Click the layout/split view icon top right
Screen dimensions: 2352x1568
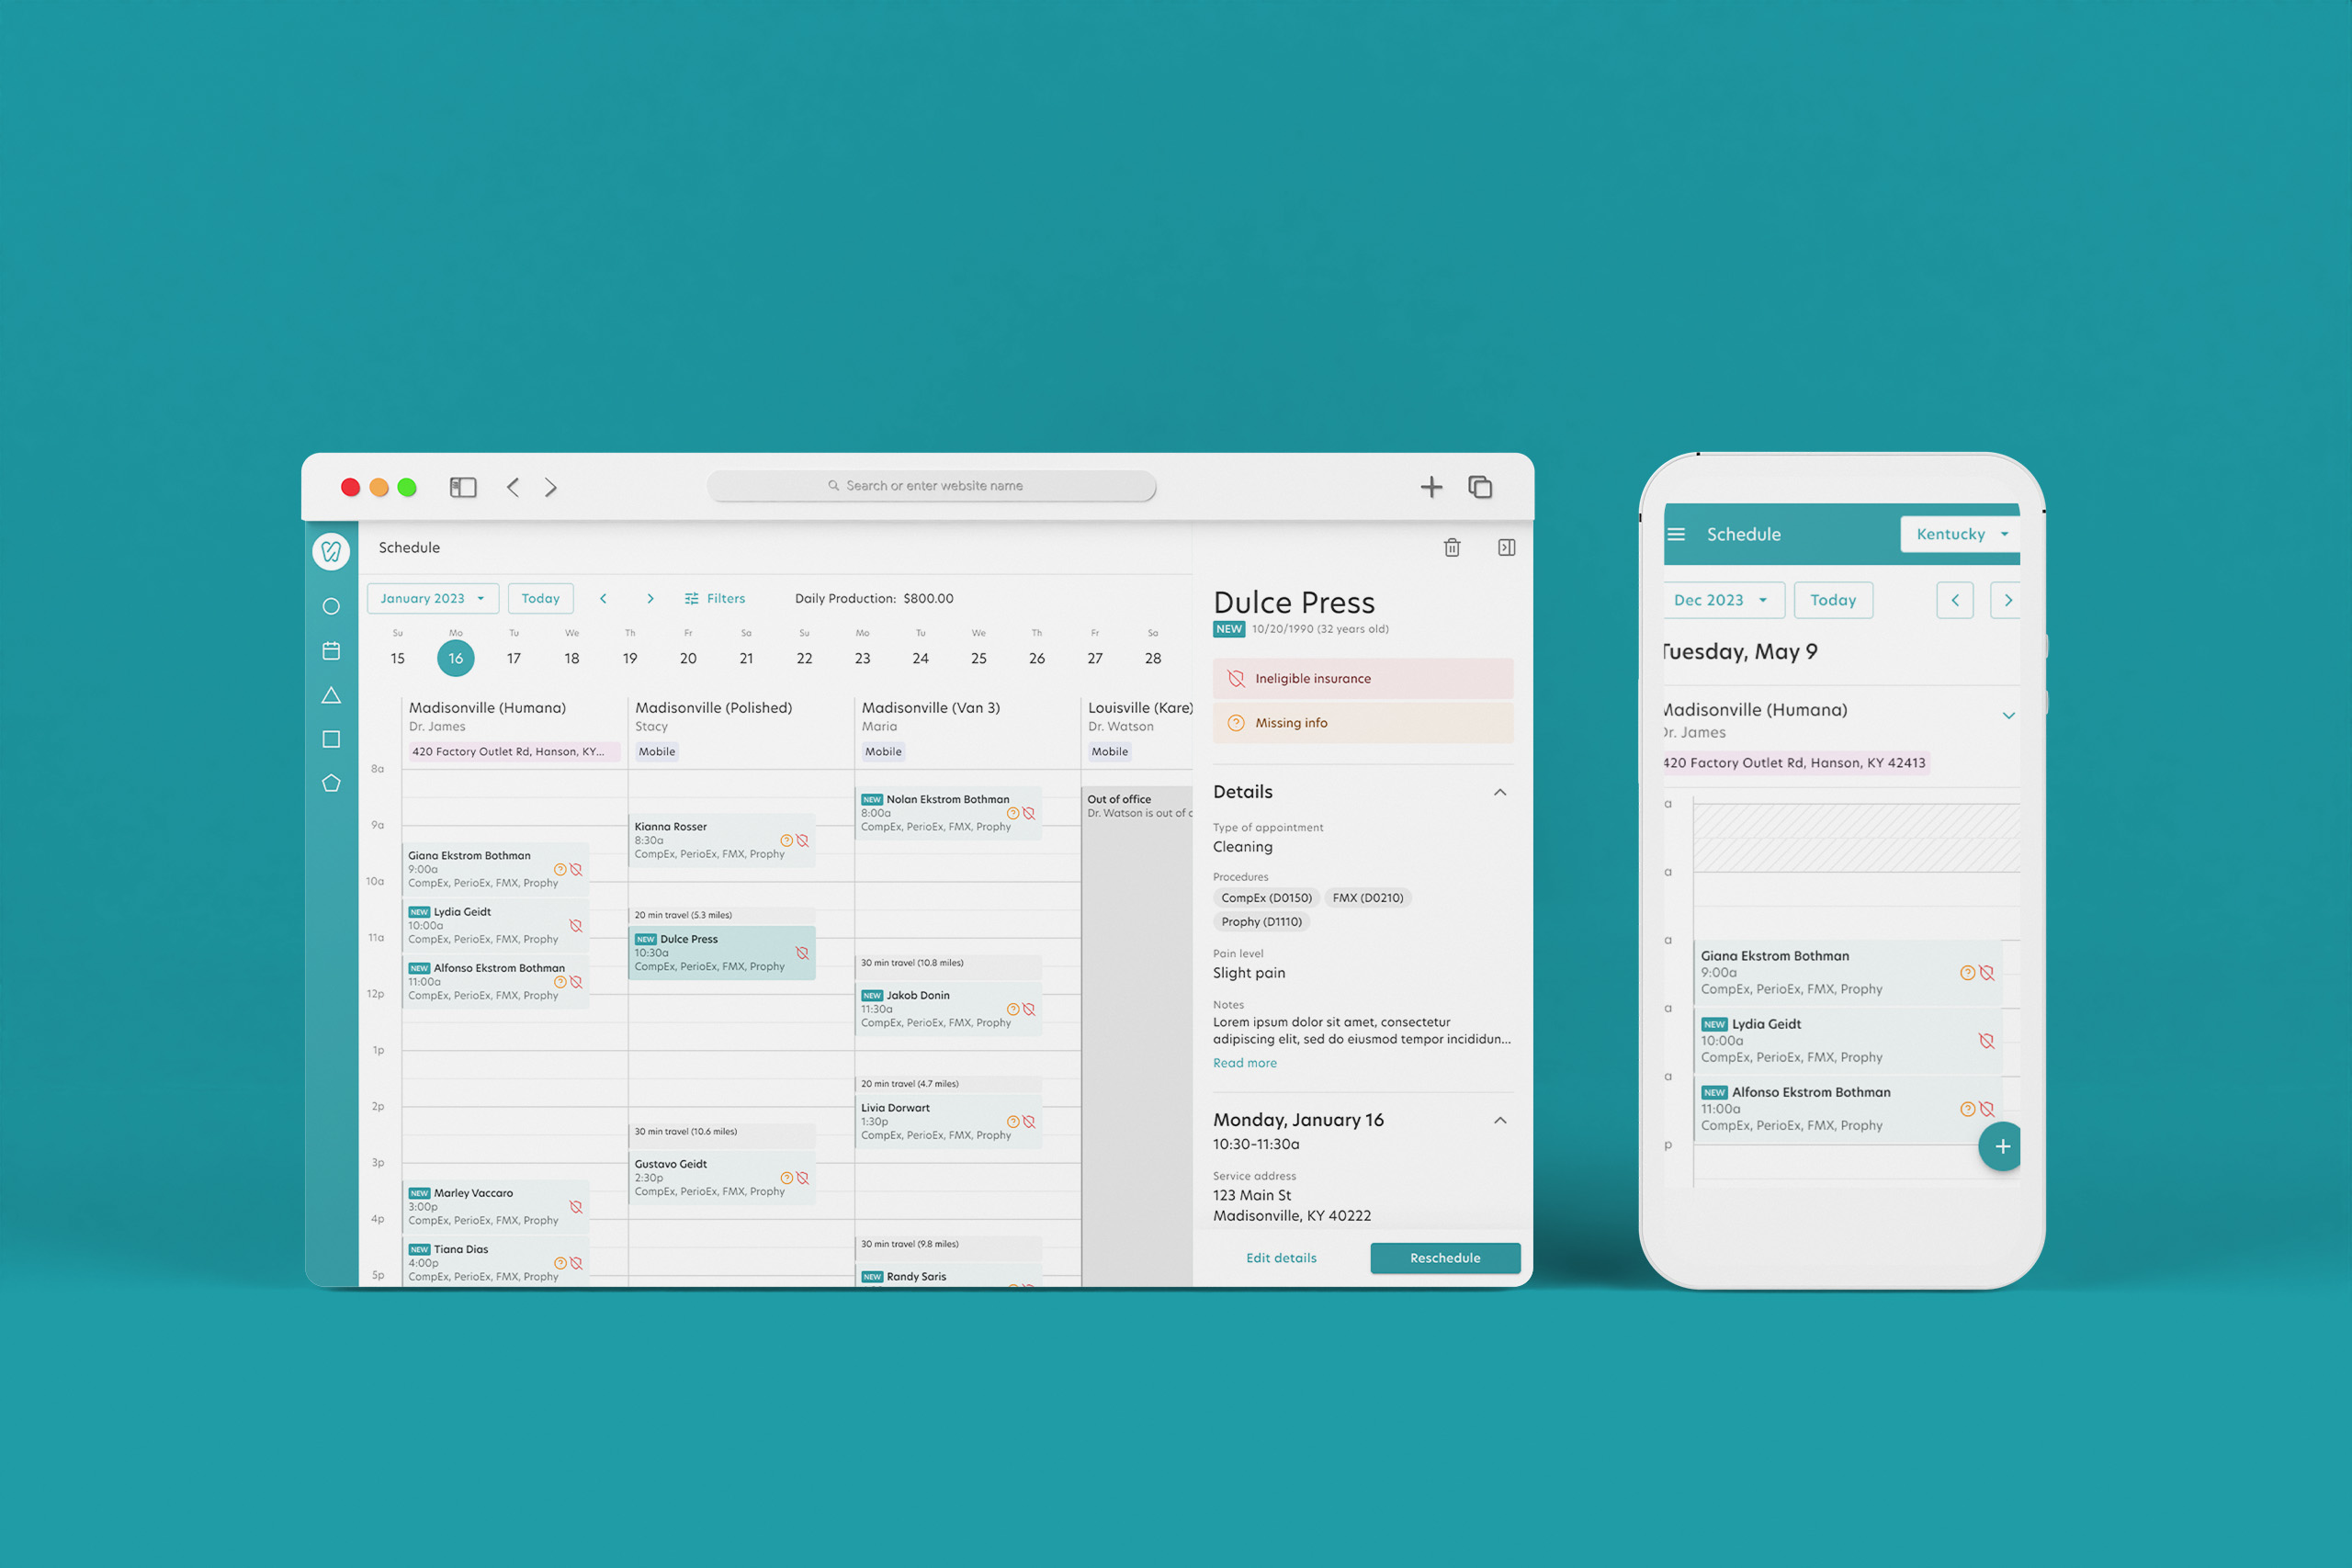tap(1507, 546)
